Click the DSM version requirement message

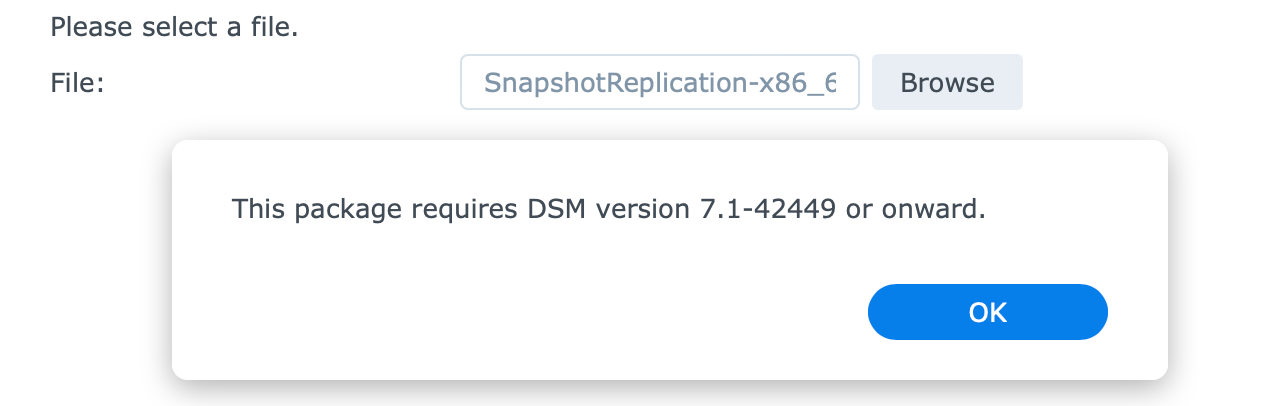pos(609,209)
